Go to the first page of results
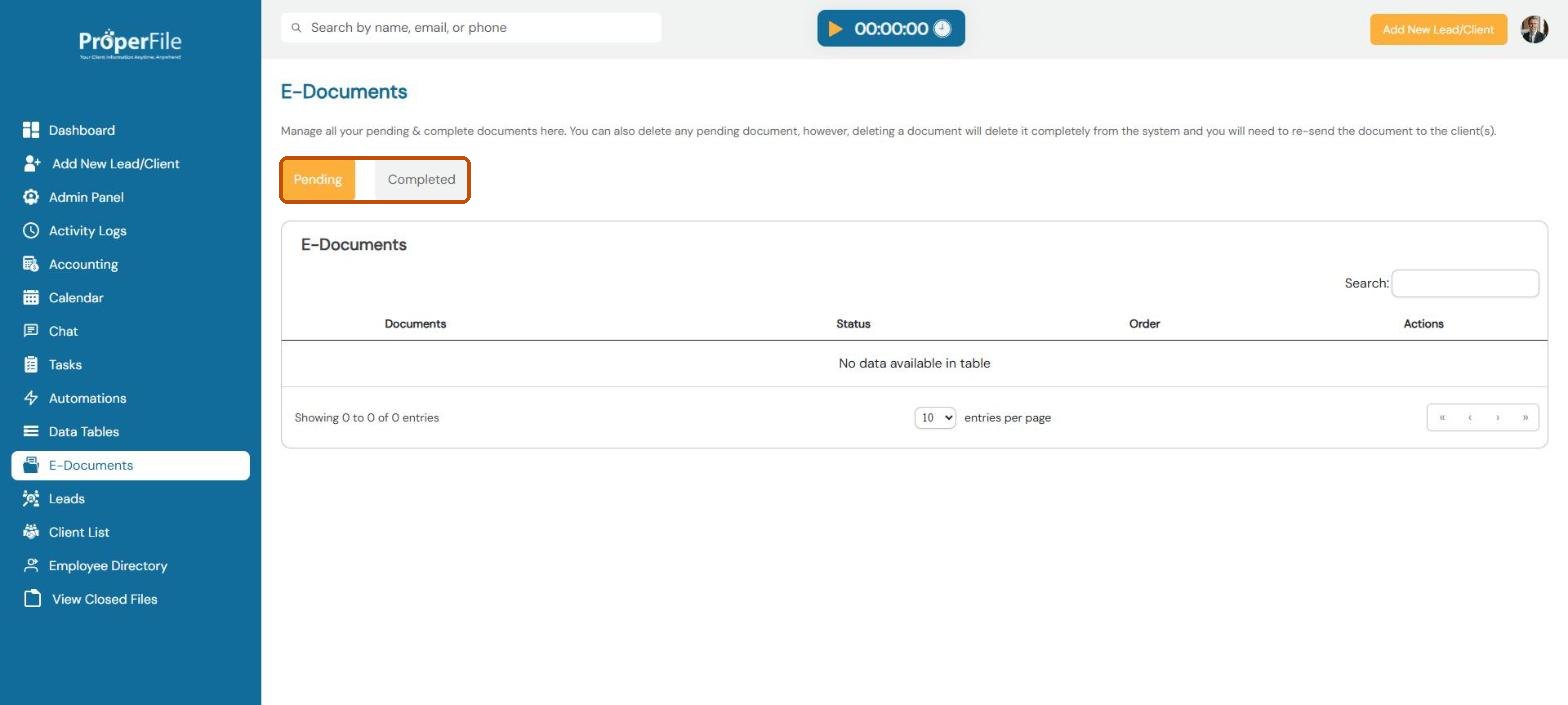The height and width of the screenshot is (705, 1568). (1442, 418)
